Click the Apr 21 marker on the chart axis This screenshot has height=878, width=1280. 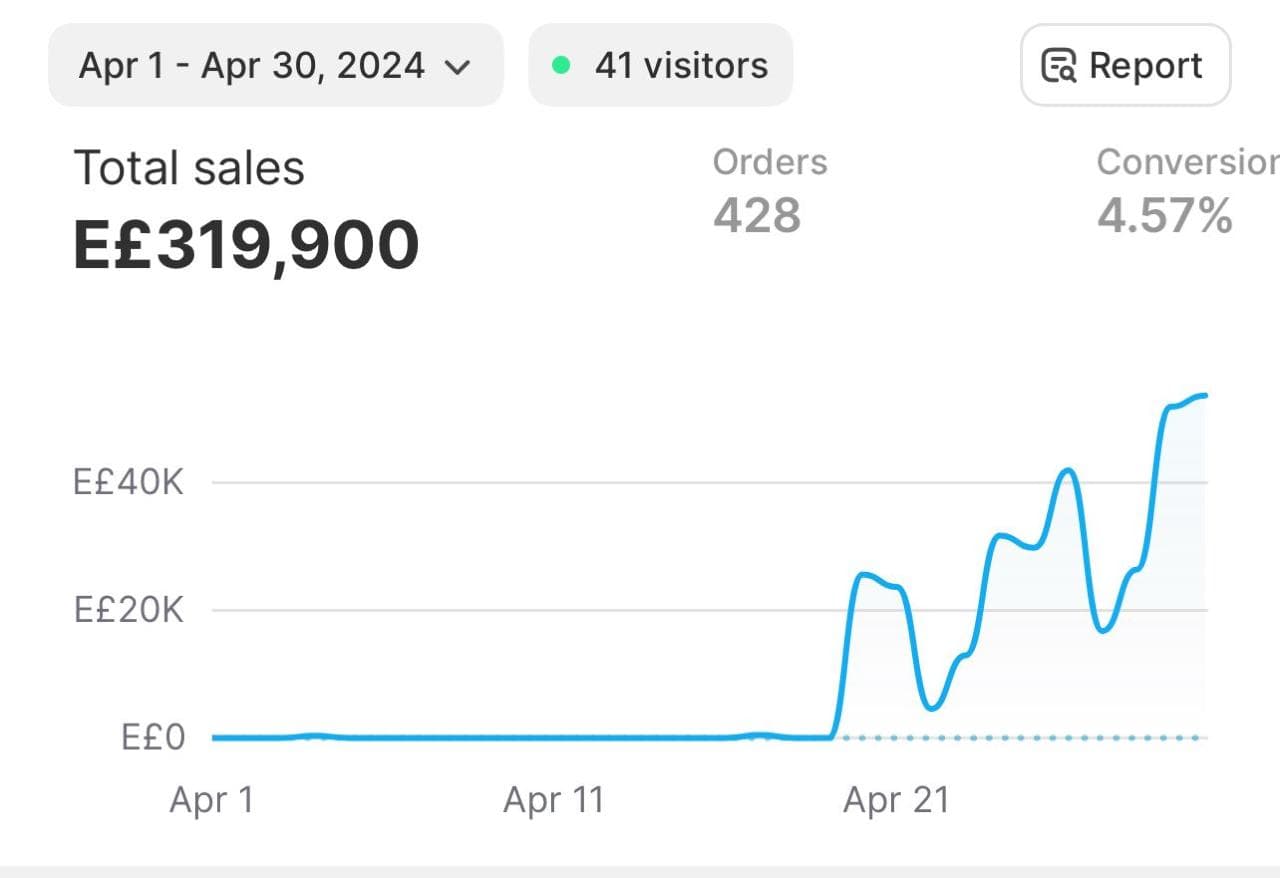pyautogui.click(x=896, y=800)
